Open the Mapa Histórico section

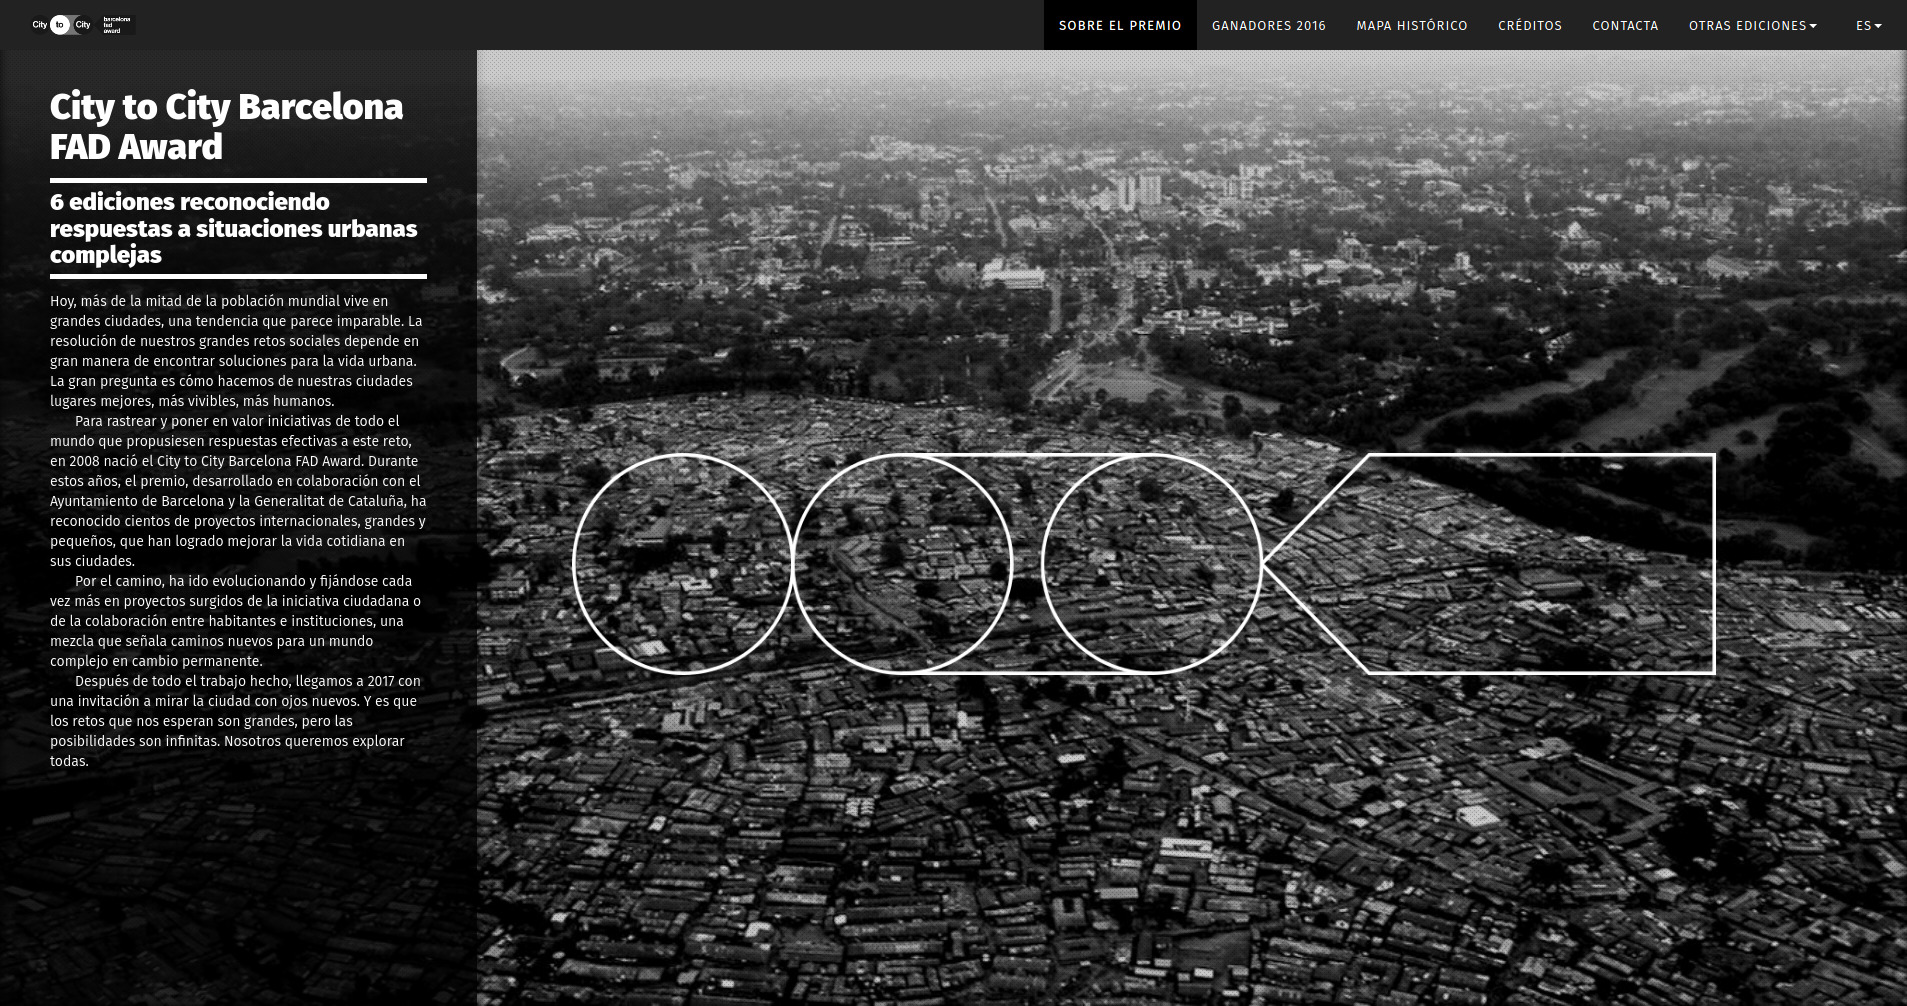1412,25
